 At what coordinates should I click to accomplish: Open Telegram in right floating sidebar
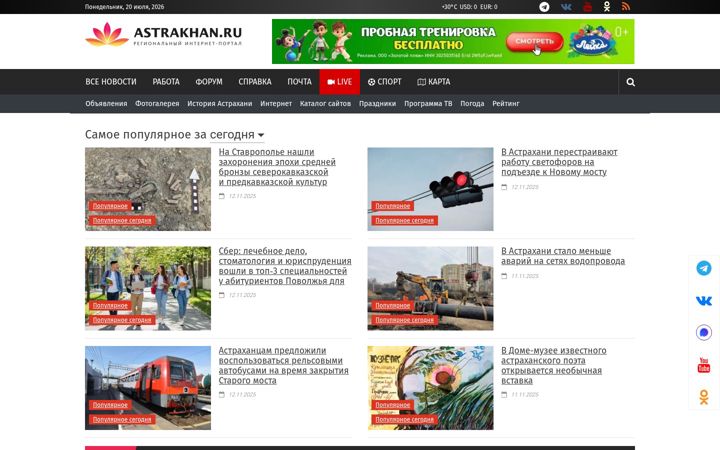(703, 268)
